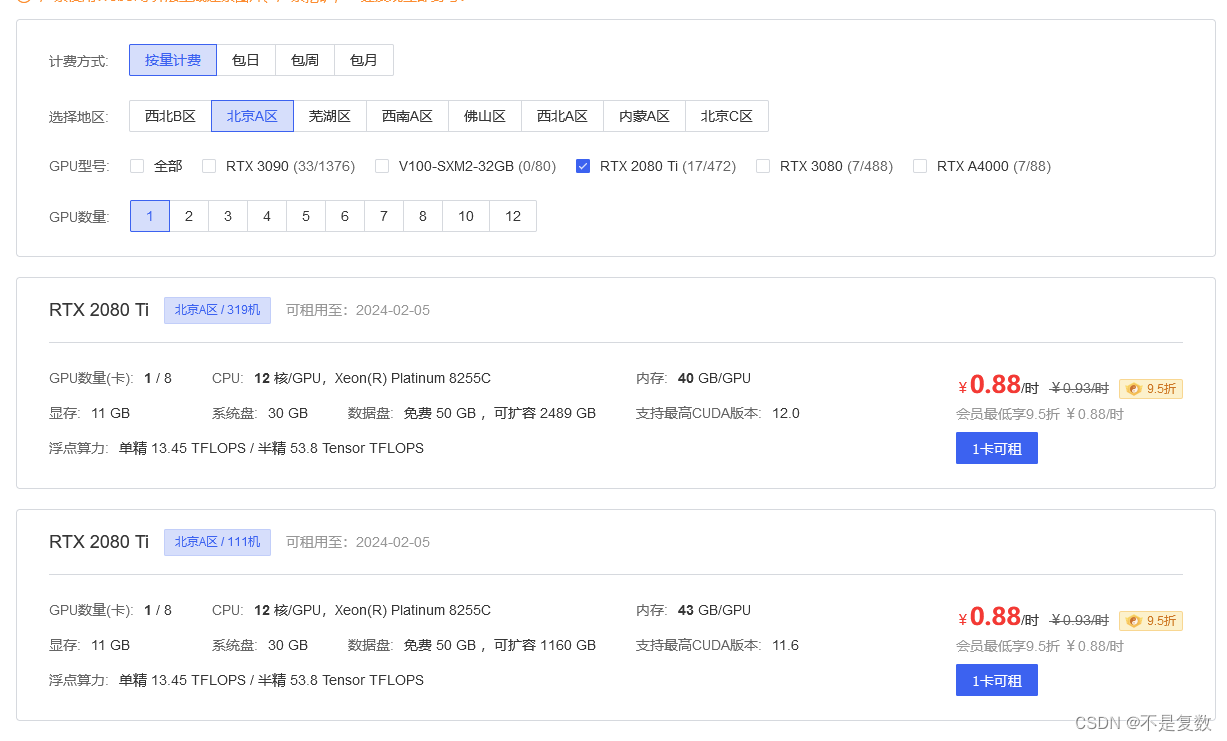Set GPU count to 1
This screenshot has height=741, width=1227.
(150, 216)
